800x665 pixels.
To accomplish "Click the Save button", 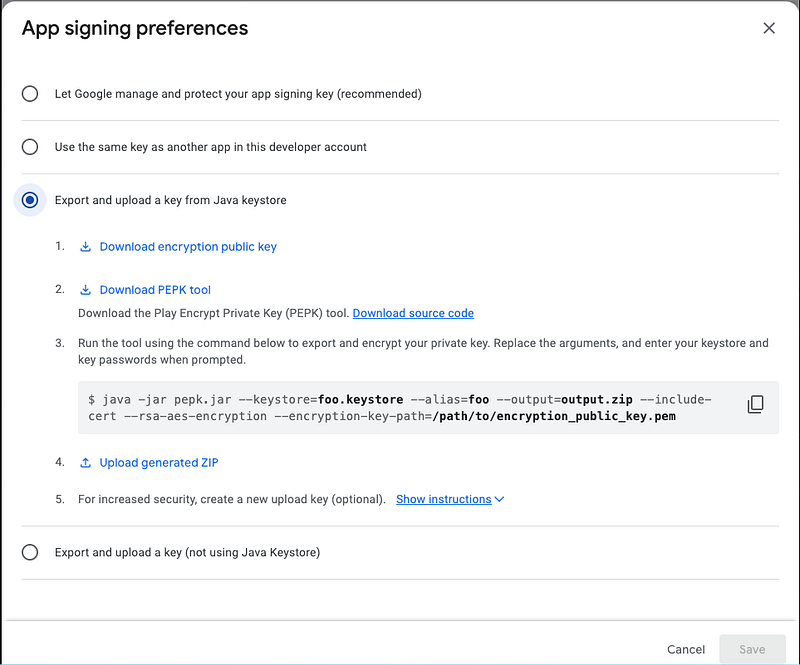I will (x=752, y=649).
